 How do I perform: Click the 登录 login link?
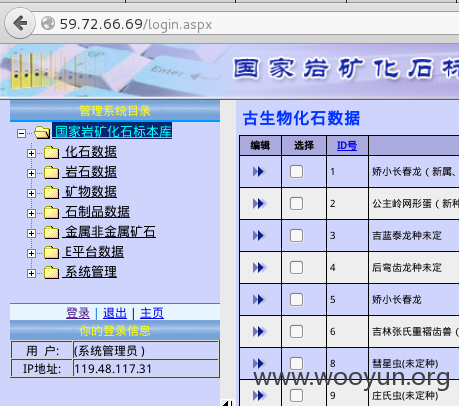click(78, 313)
